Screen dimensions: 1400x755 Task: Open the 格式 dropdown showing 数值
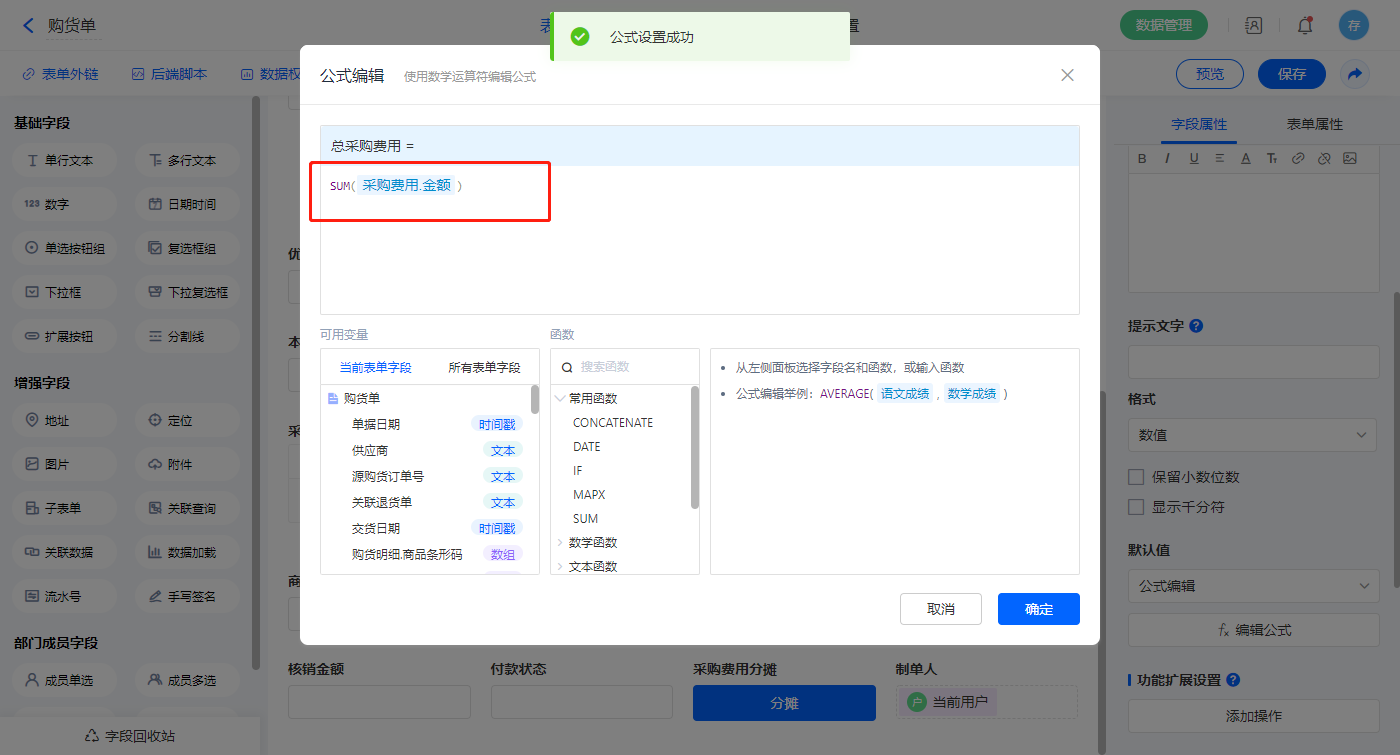[x=1252, y=435]
